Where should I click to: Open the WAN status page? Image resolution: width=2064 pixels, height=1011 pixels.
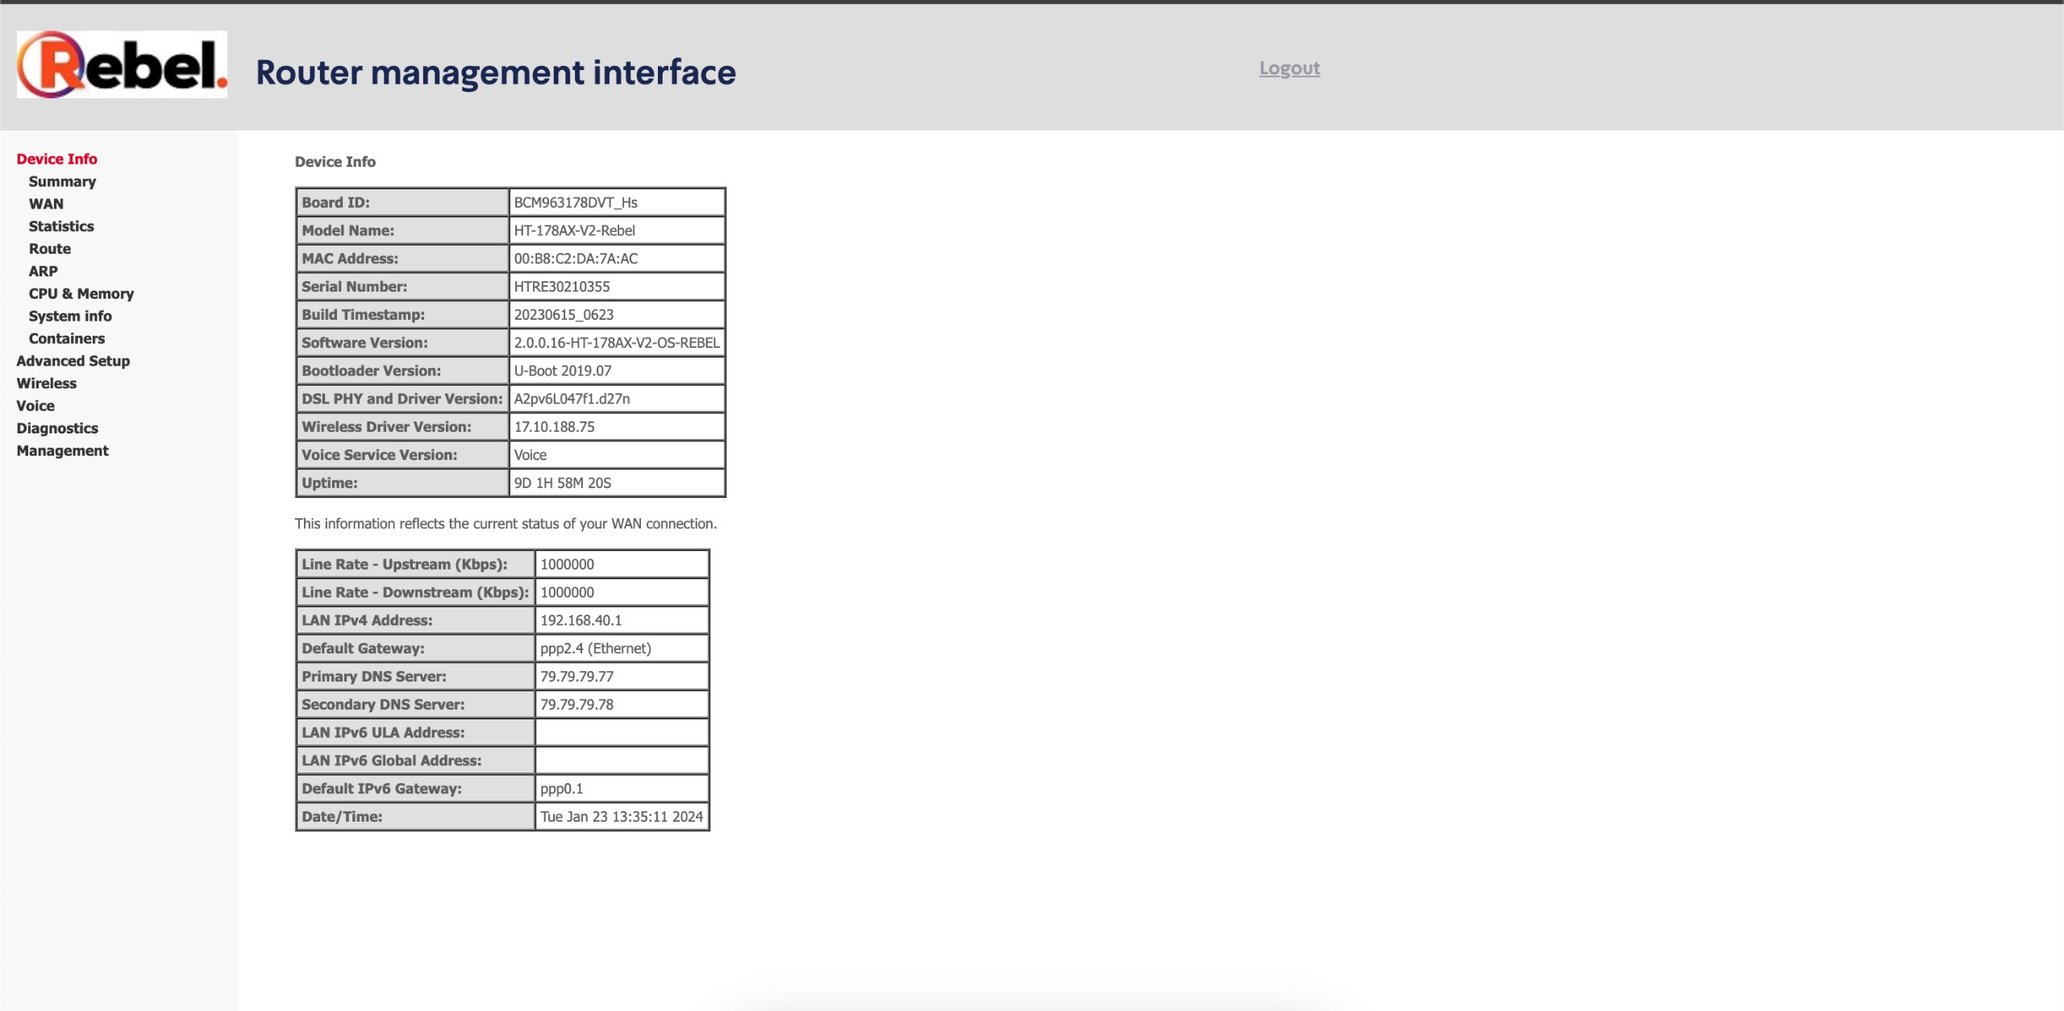(x=45, y=203)
